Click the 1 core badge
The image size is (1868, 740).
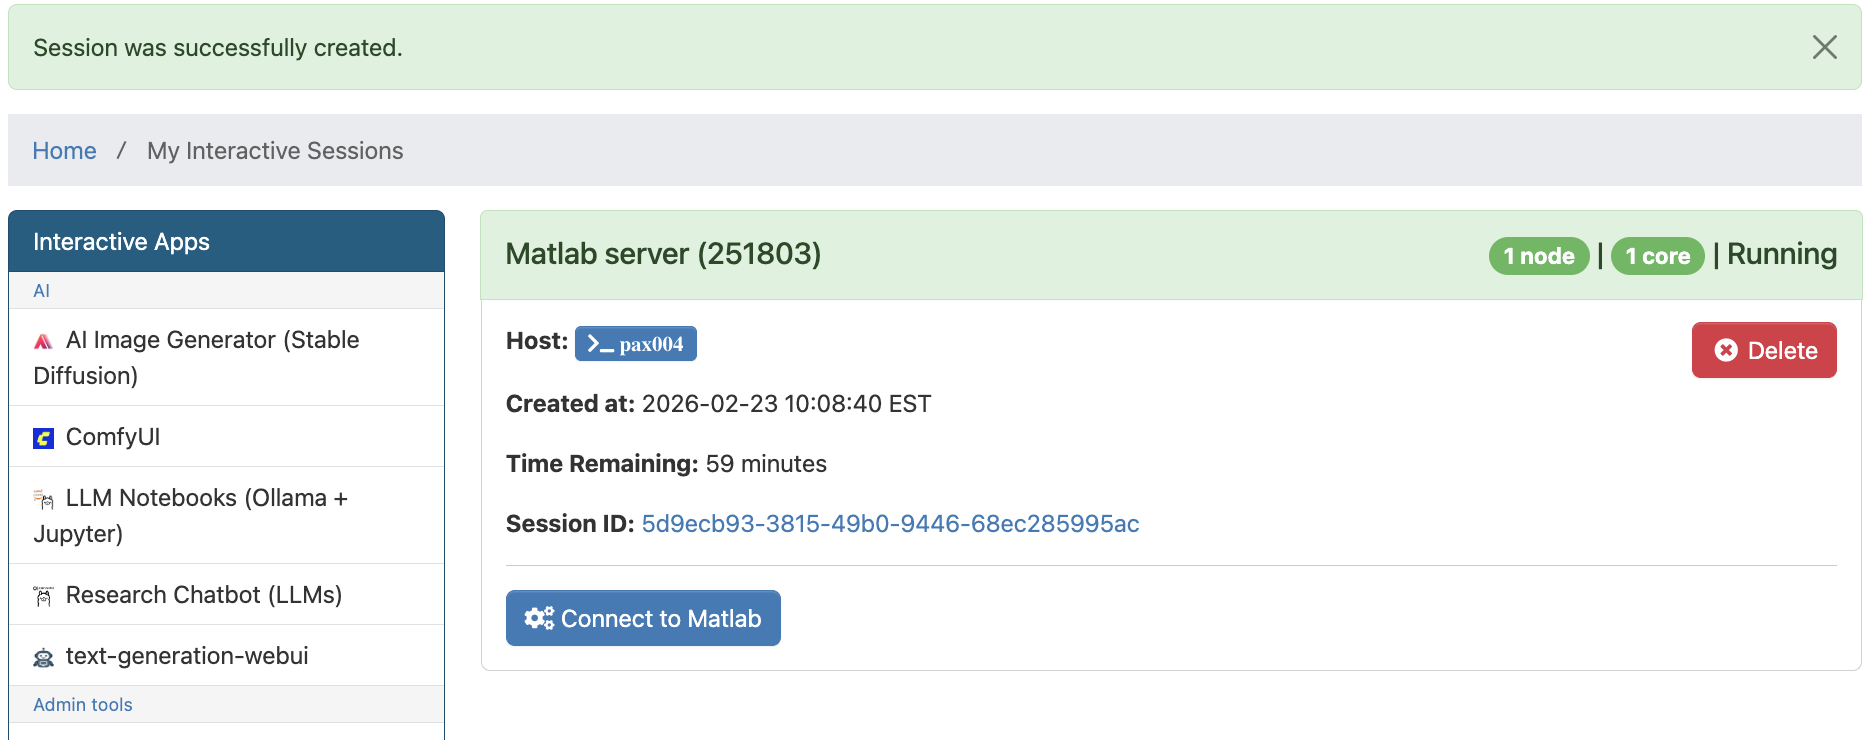click(x=1657, y=256)
